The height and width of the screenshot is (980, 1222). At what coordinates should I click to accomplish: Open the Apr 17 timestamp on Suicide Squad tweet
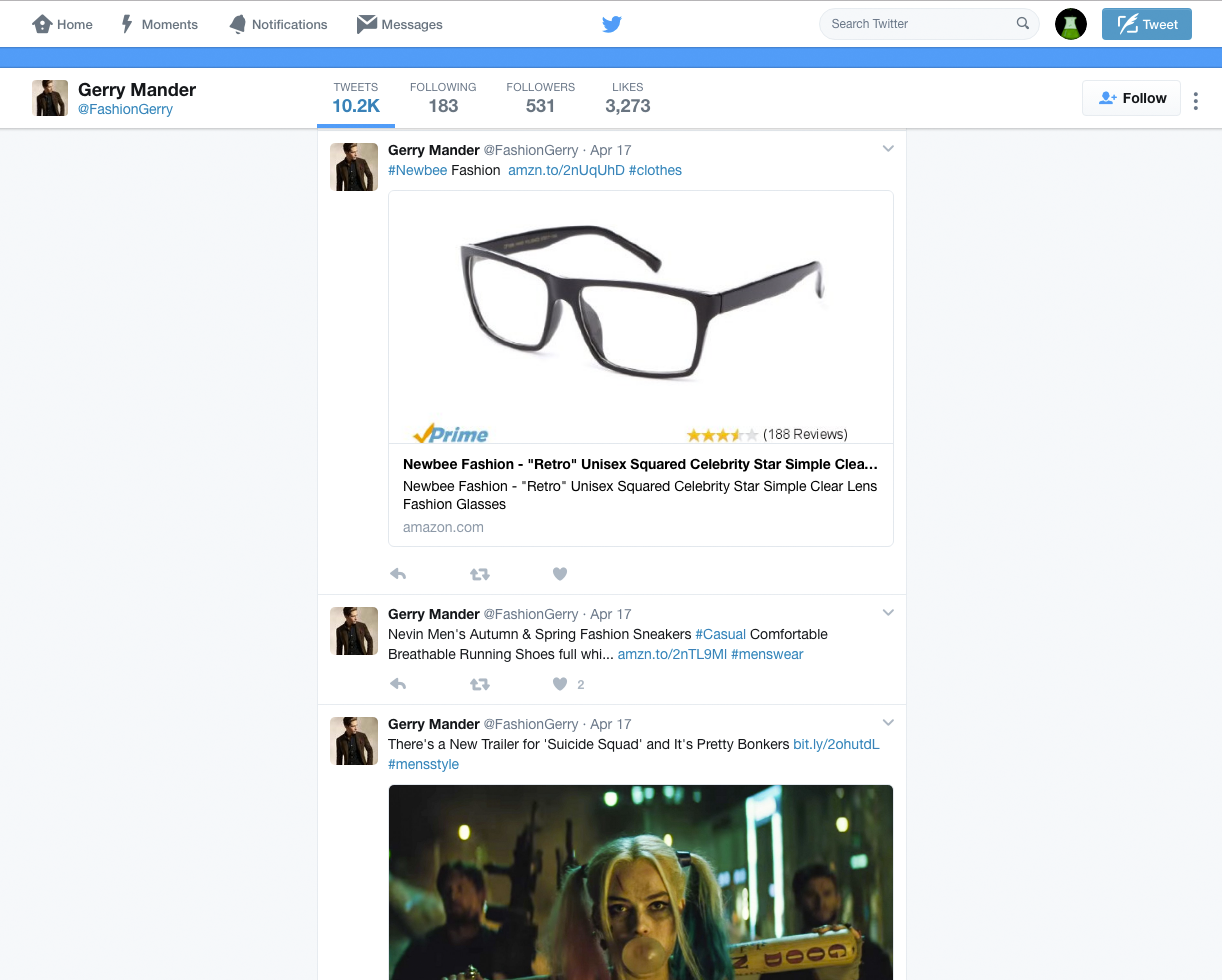click(x=611, y=724)
